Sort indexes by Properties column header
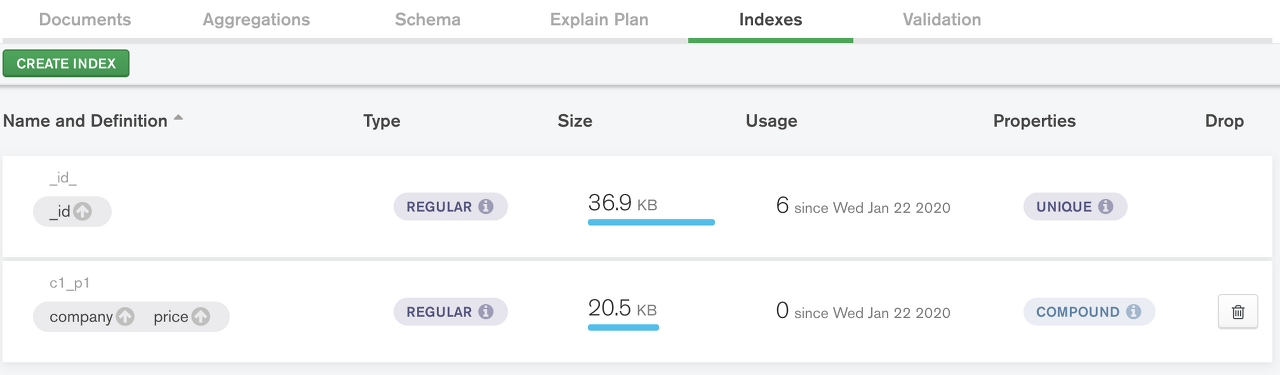Image resolution: width=1280 pixels, height=375 pixels. tap(1034, 121)
